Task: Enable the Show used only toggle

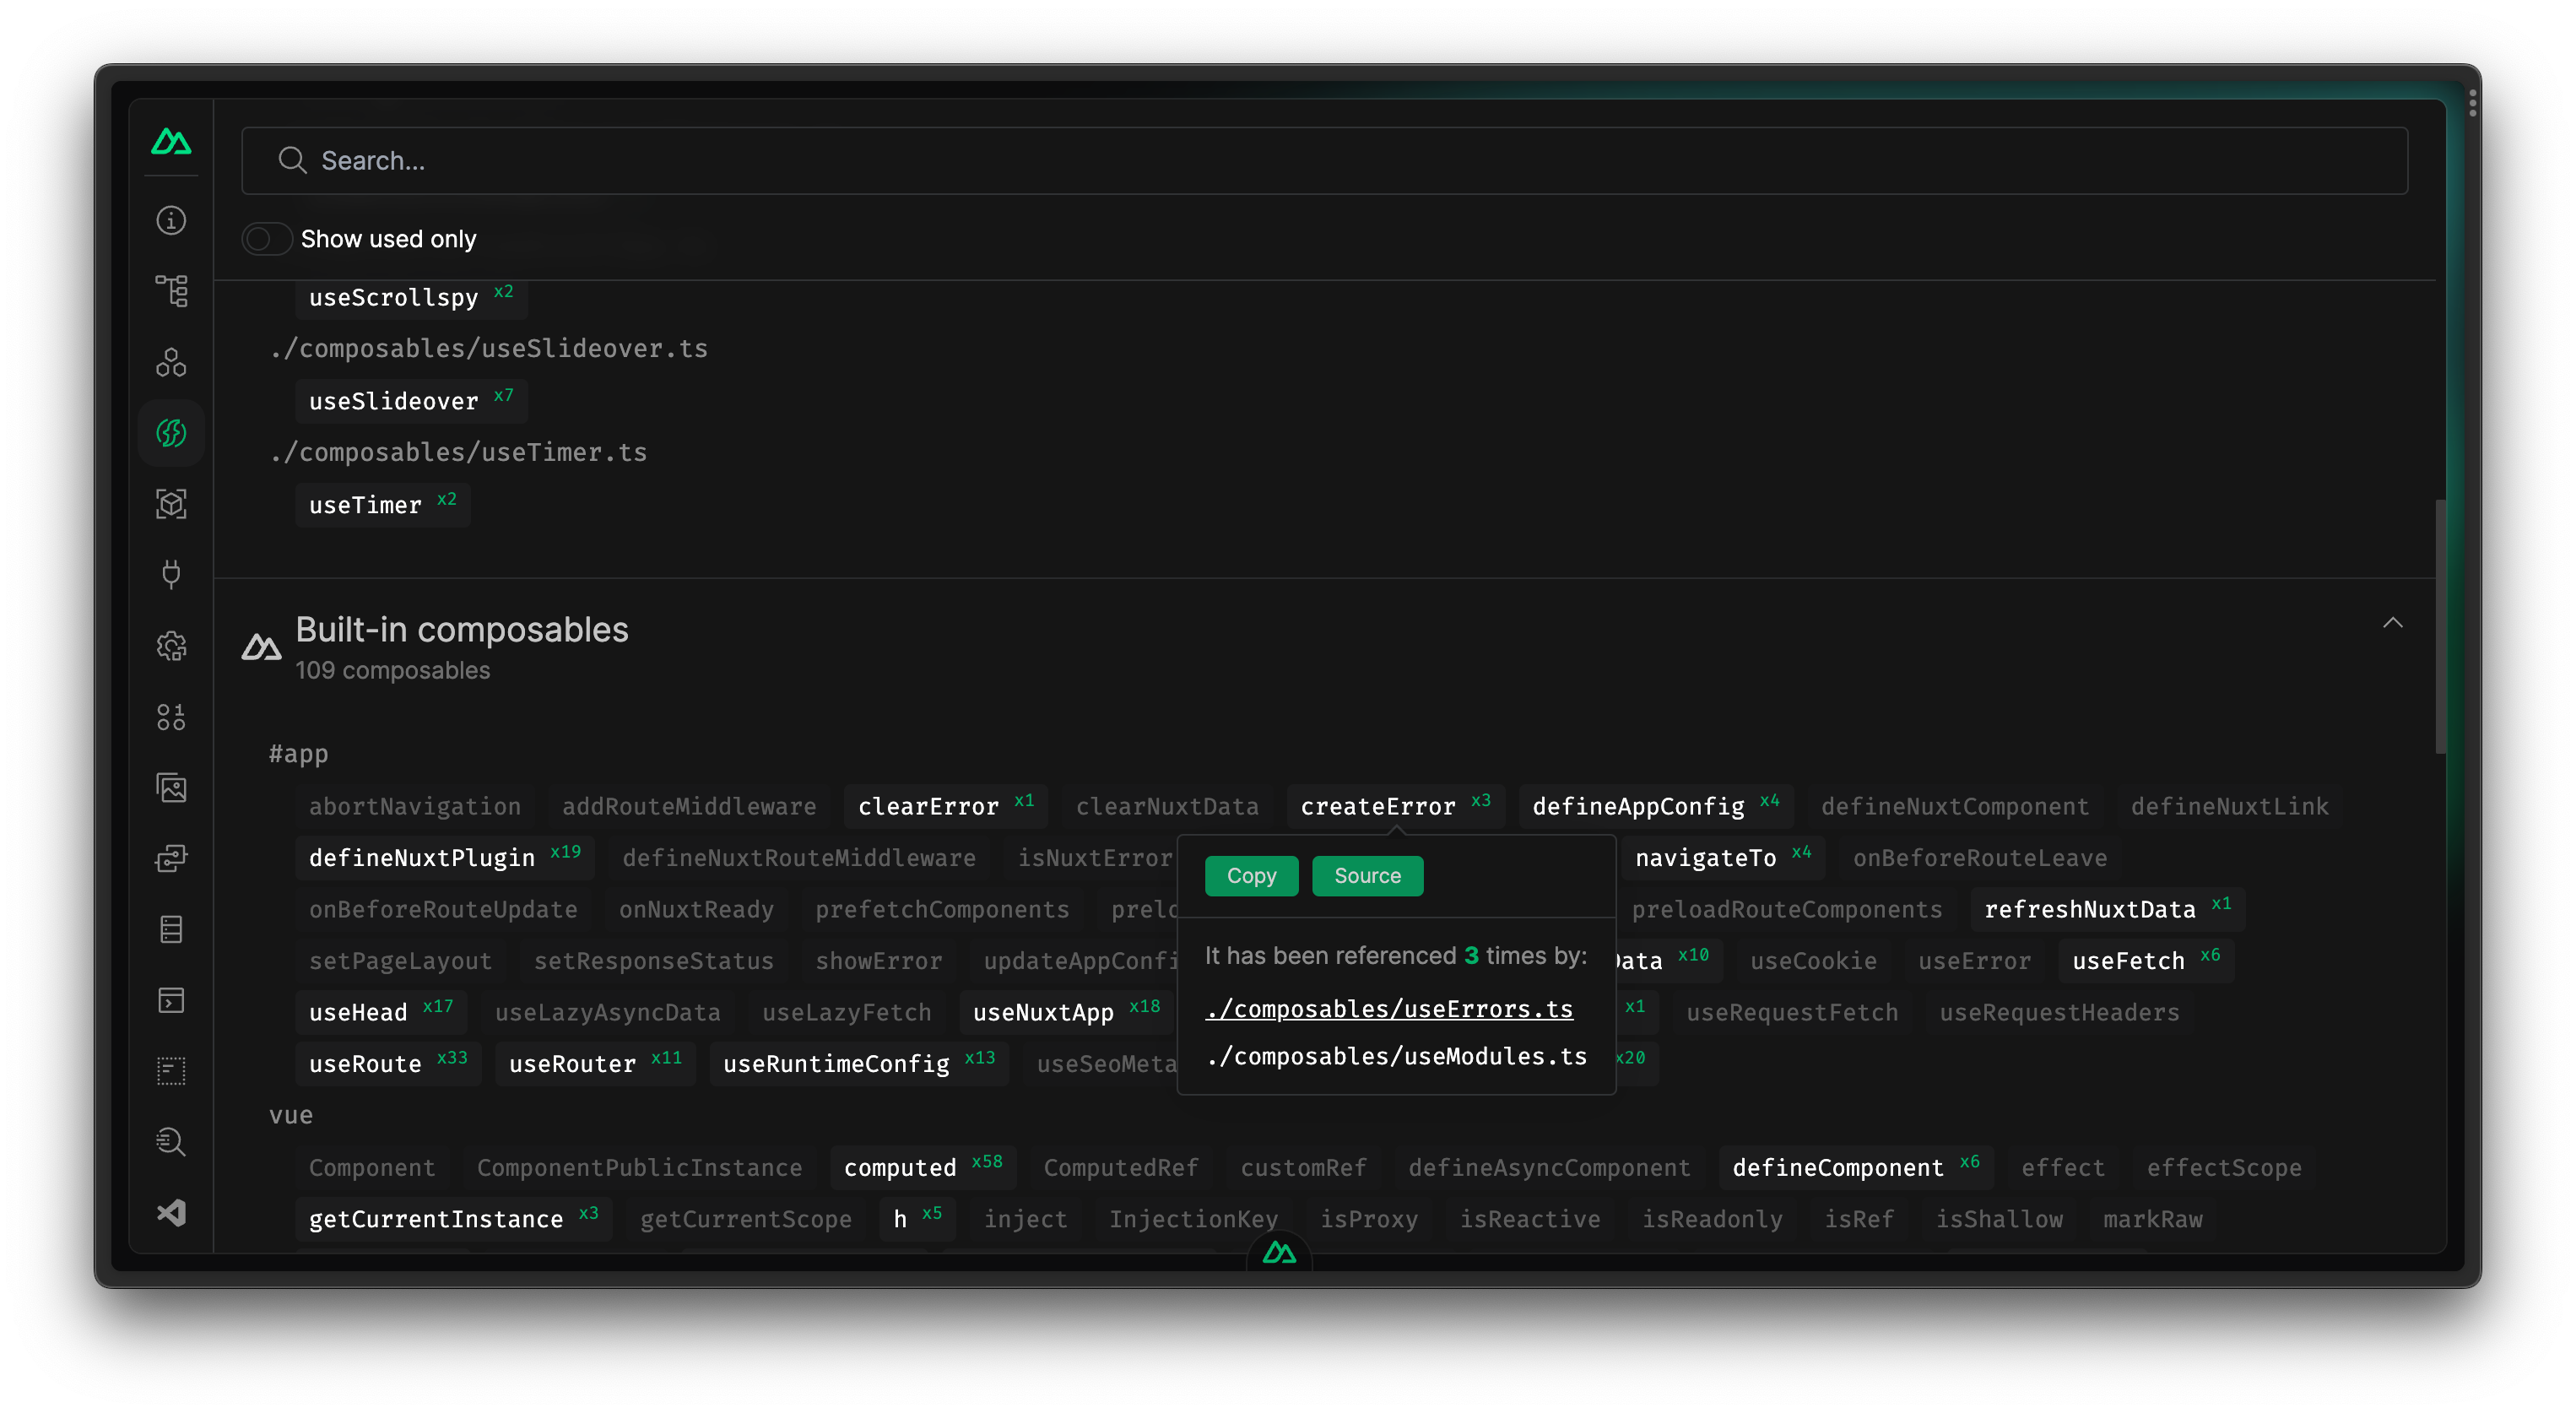Action: point(266,238)
